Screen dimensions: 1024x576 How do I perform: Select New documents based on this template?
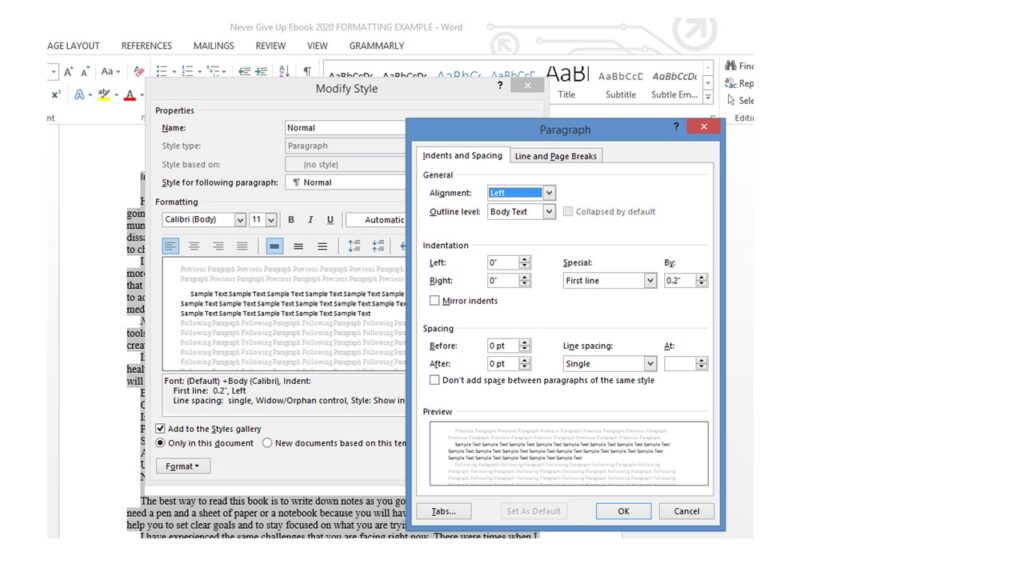(268, 443)
